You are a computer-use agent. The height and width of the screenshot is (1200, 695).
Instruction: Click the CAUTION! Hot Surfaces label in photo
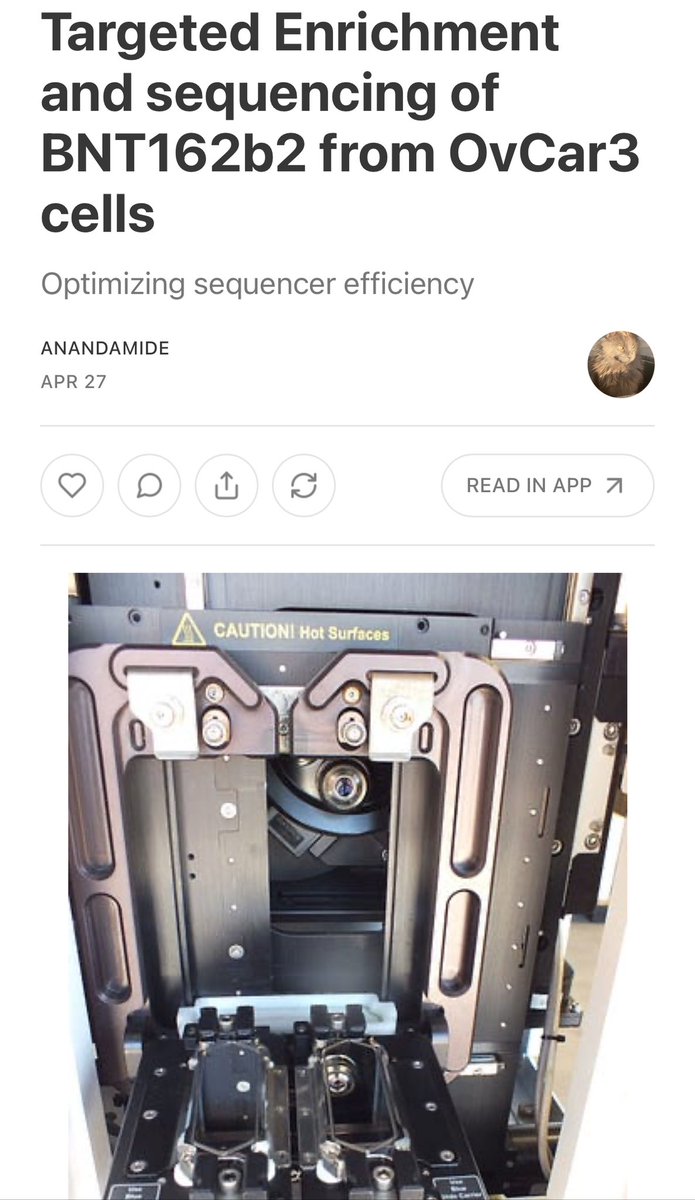click(301, 632)
